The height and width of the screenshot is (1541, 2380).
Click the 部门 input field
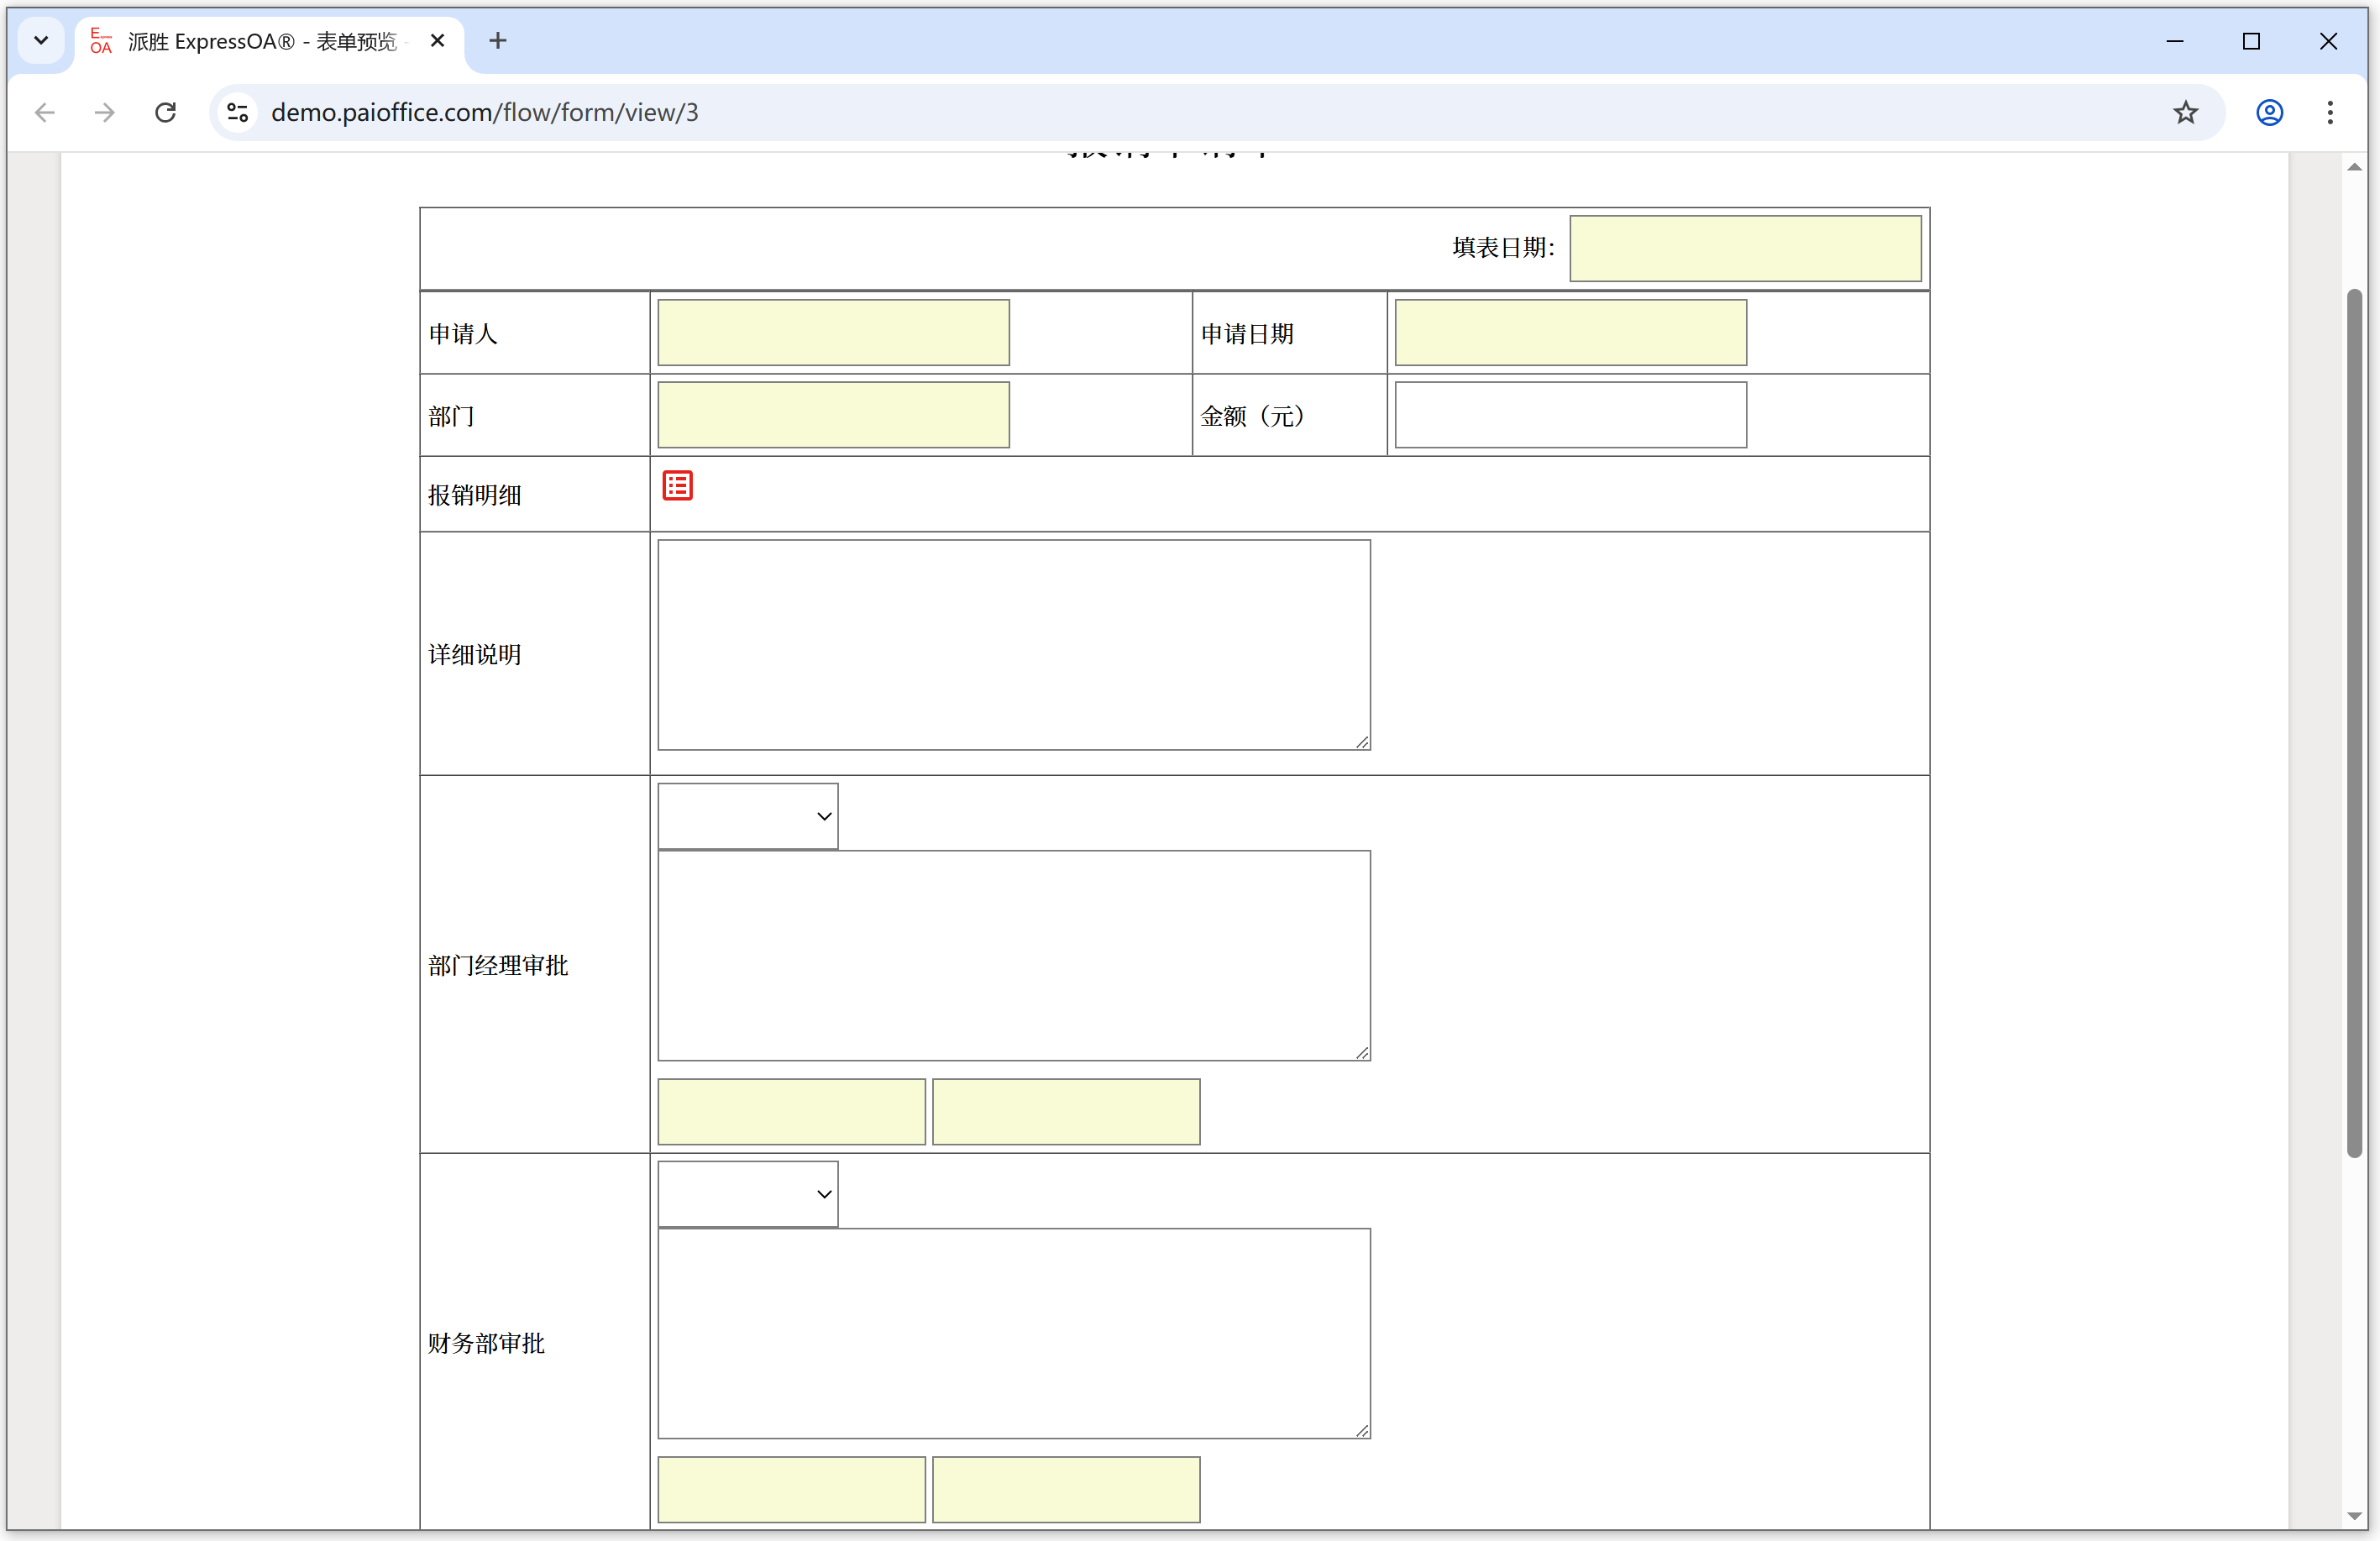[x=833, y=415]
